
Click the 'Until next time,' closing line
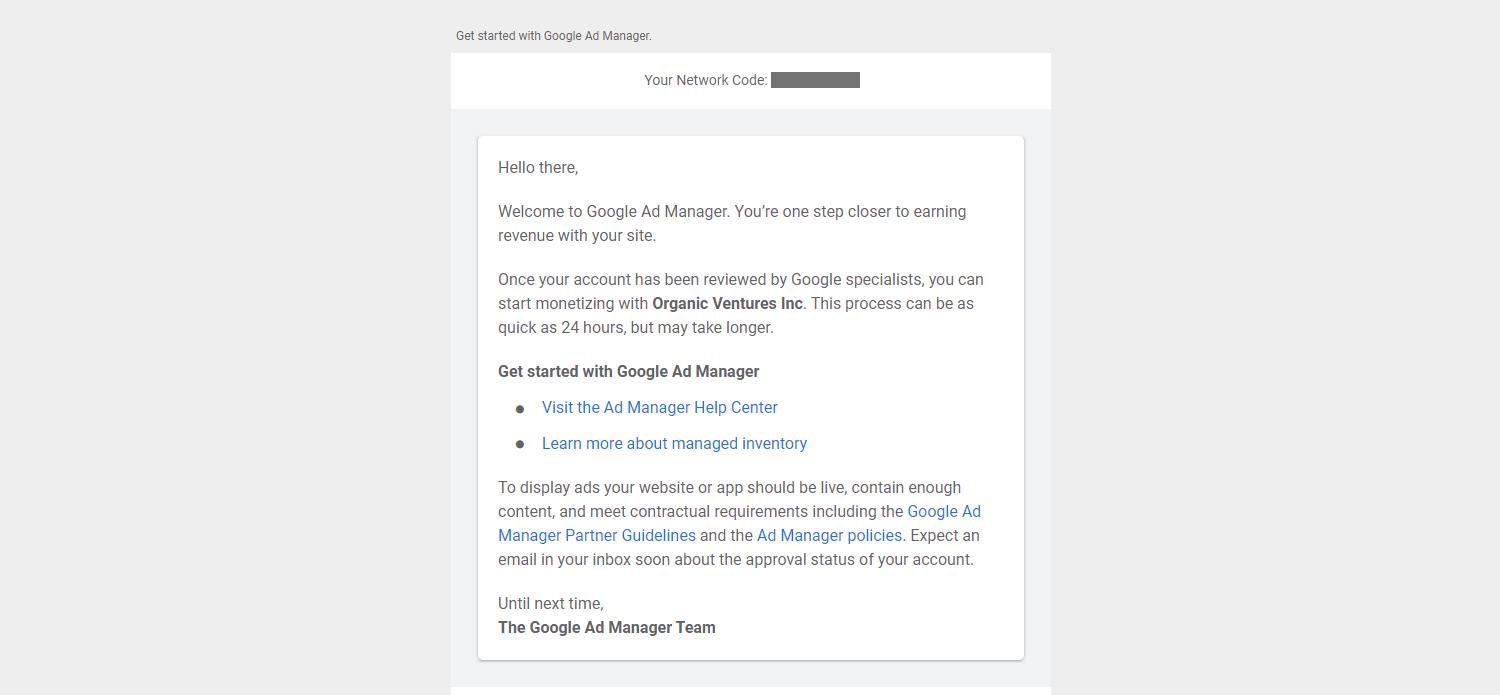[x=550, y=603]
